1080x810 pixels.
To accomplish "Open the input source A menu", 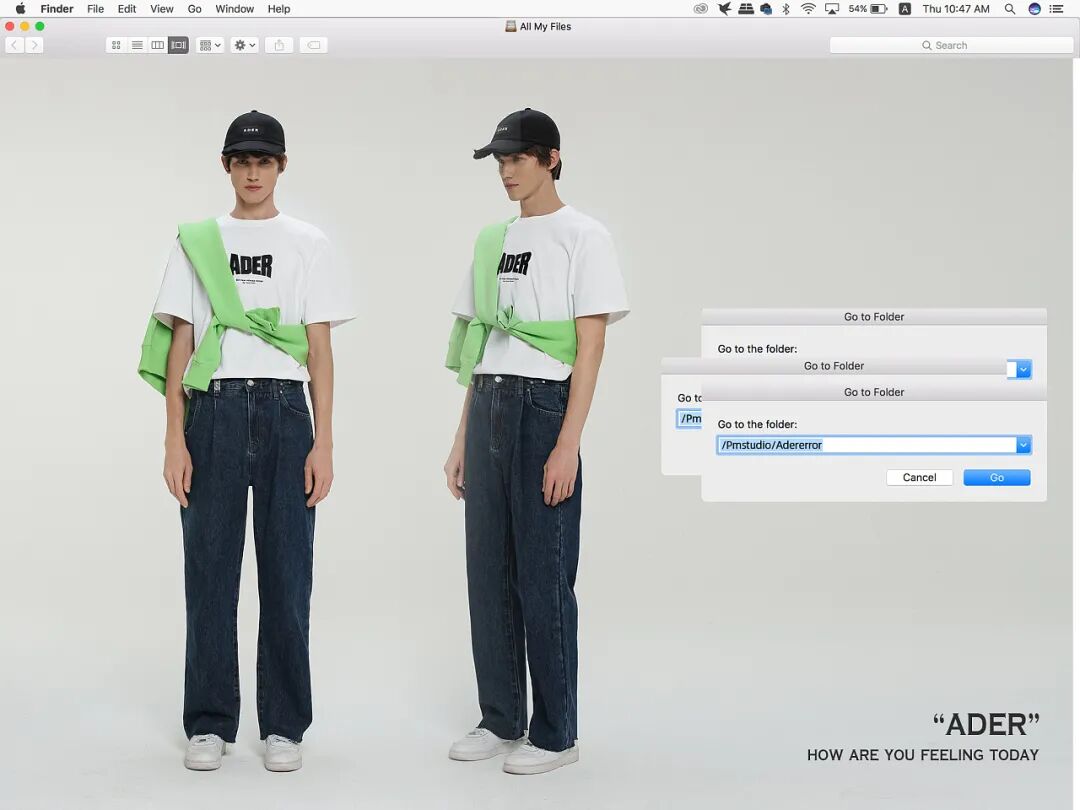I will [905, 9].
